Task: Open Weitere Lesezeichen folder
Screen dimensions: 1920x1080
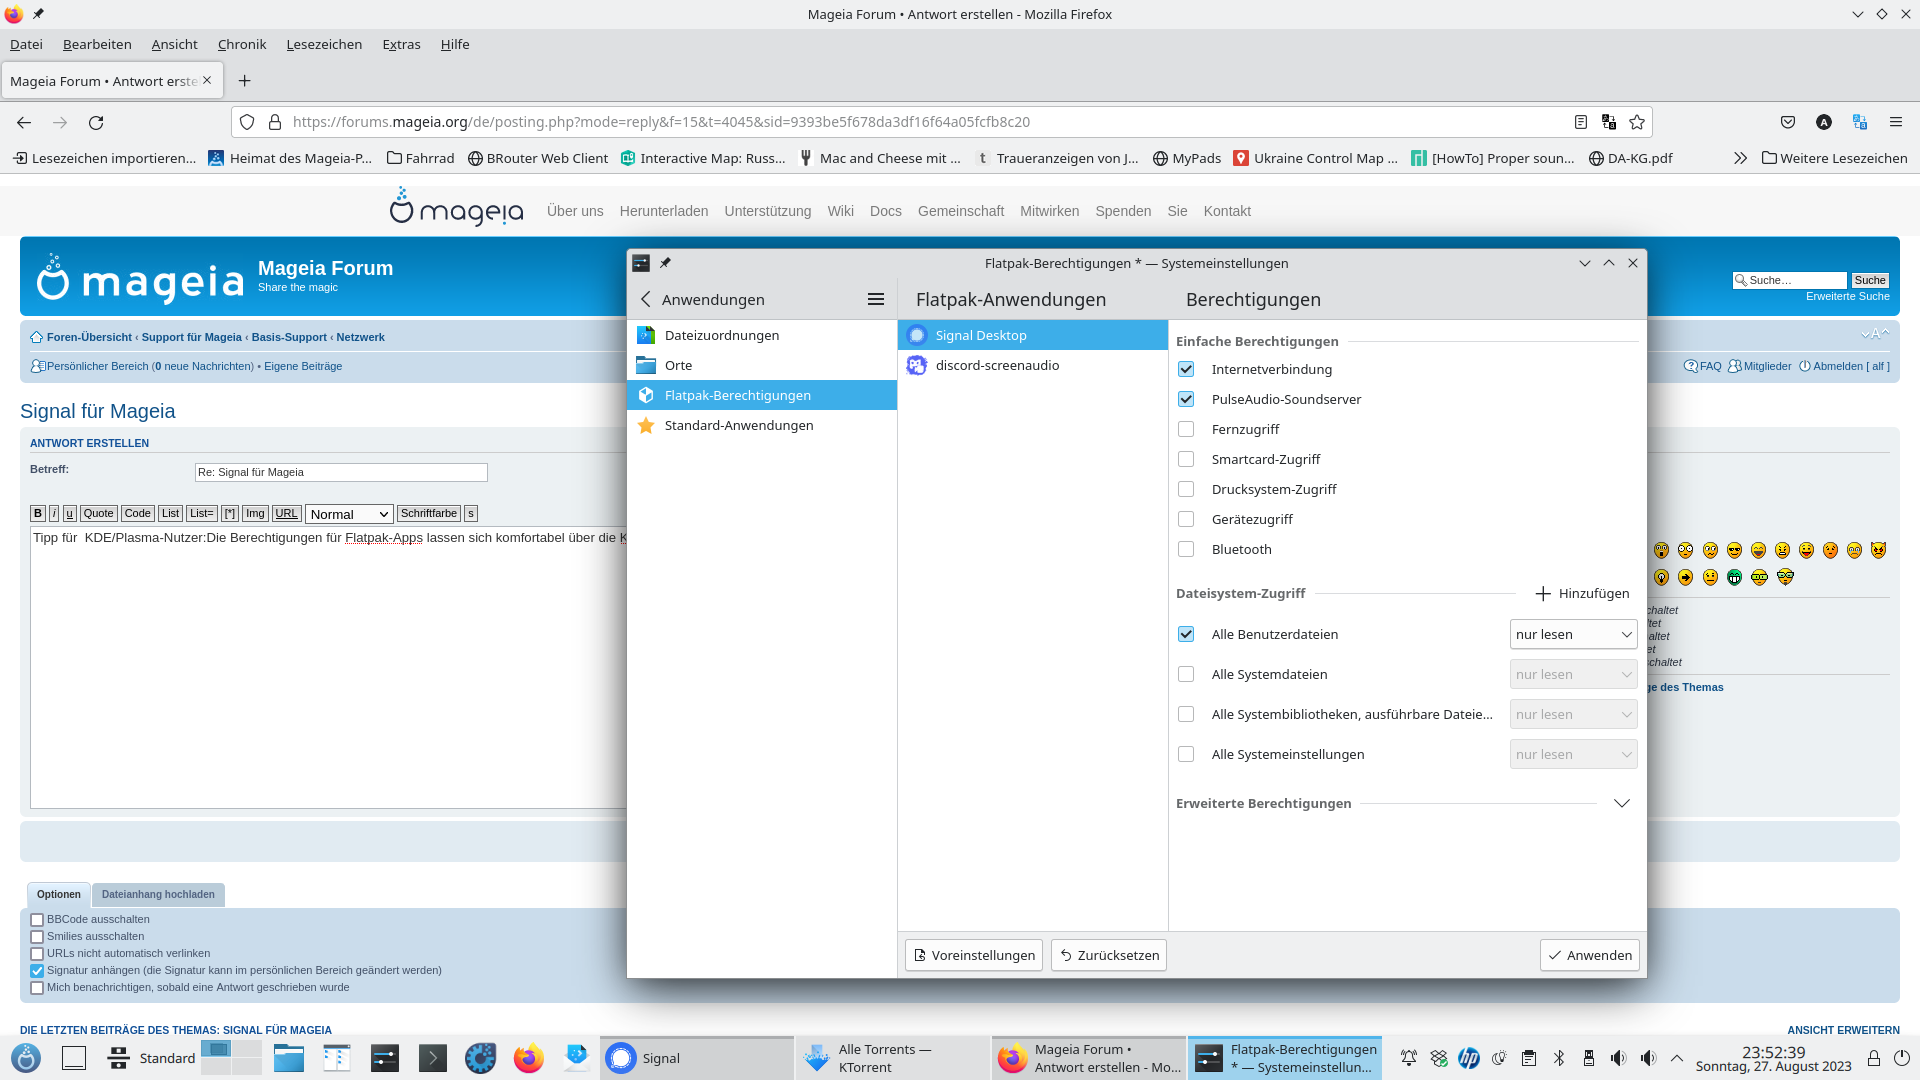Action: pyautogui.click(x=1834, y=158)
